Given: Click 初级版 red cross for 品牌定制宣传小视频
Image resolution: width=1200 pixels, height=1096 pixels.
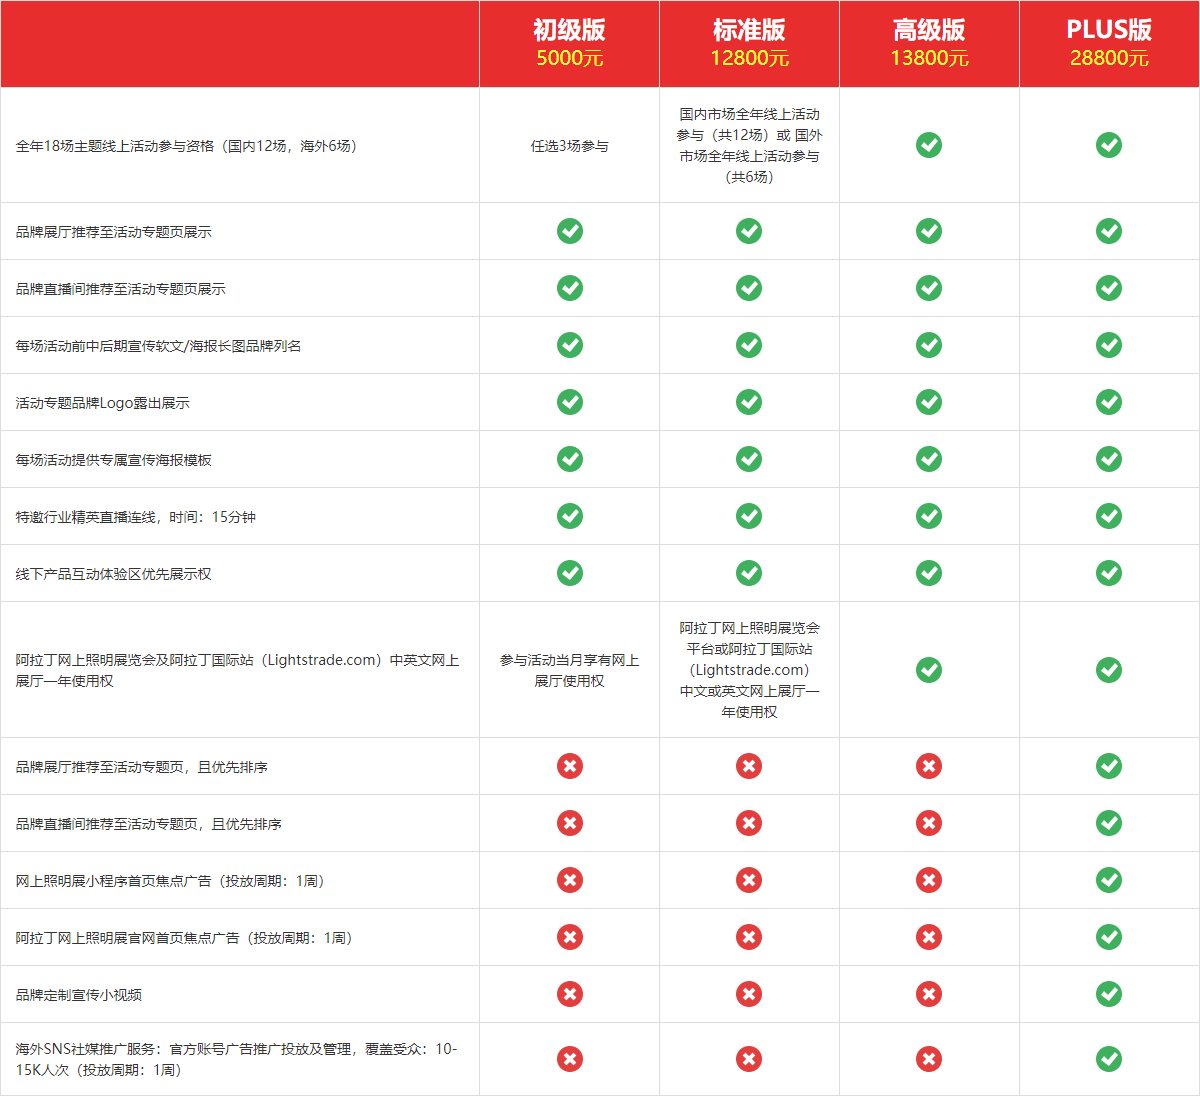Looking at the screenshot, I should [570, 994].
